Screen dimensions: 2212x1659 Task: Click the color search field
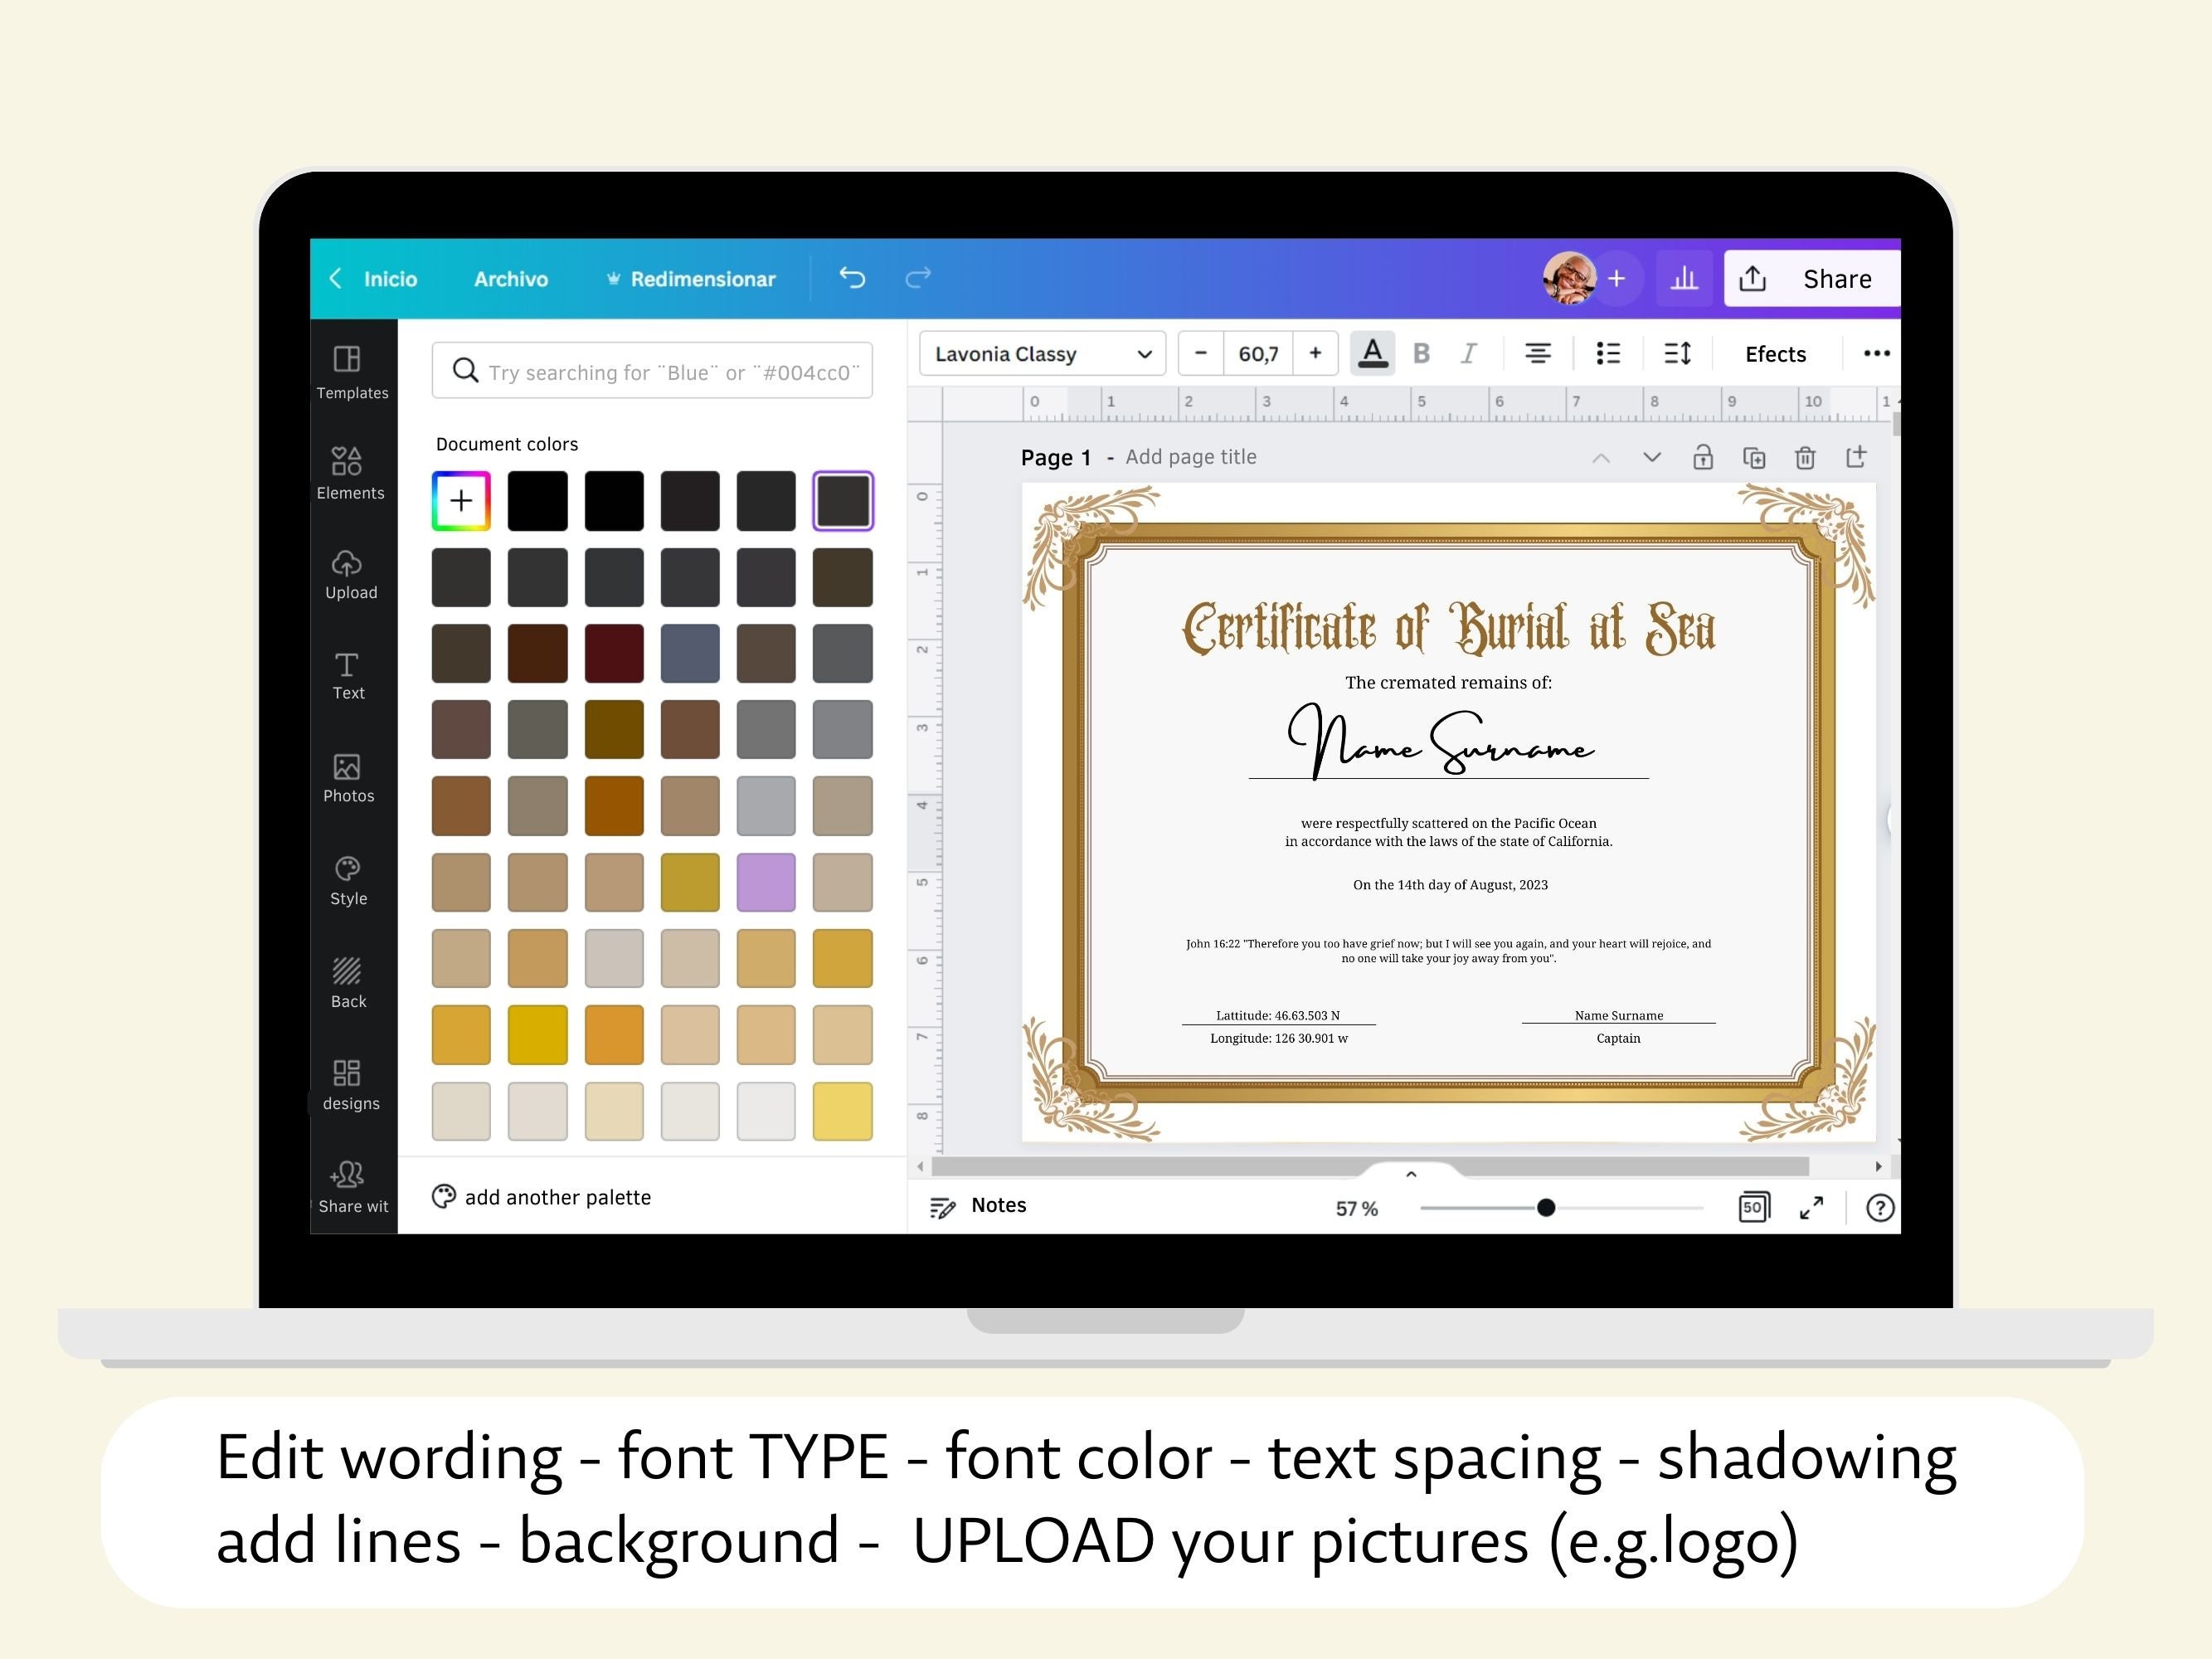tap(651, 370)
